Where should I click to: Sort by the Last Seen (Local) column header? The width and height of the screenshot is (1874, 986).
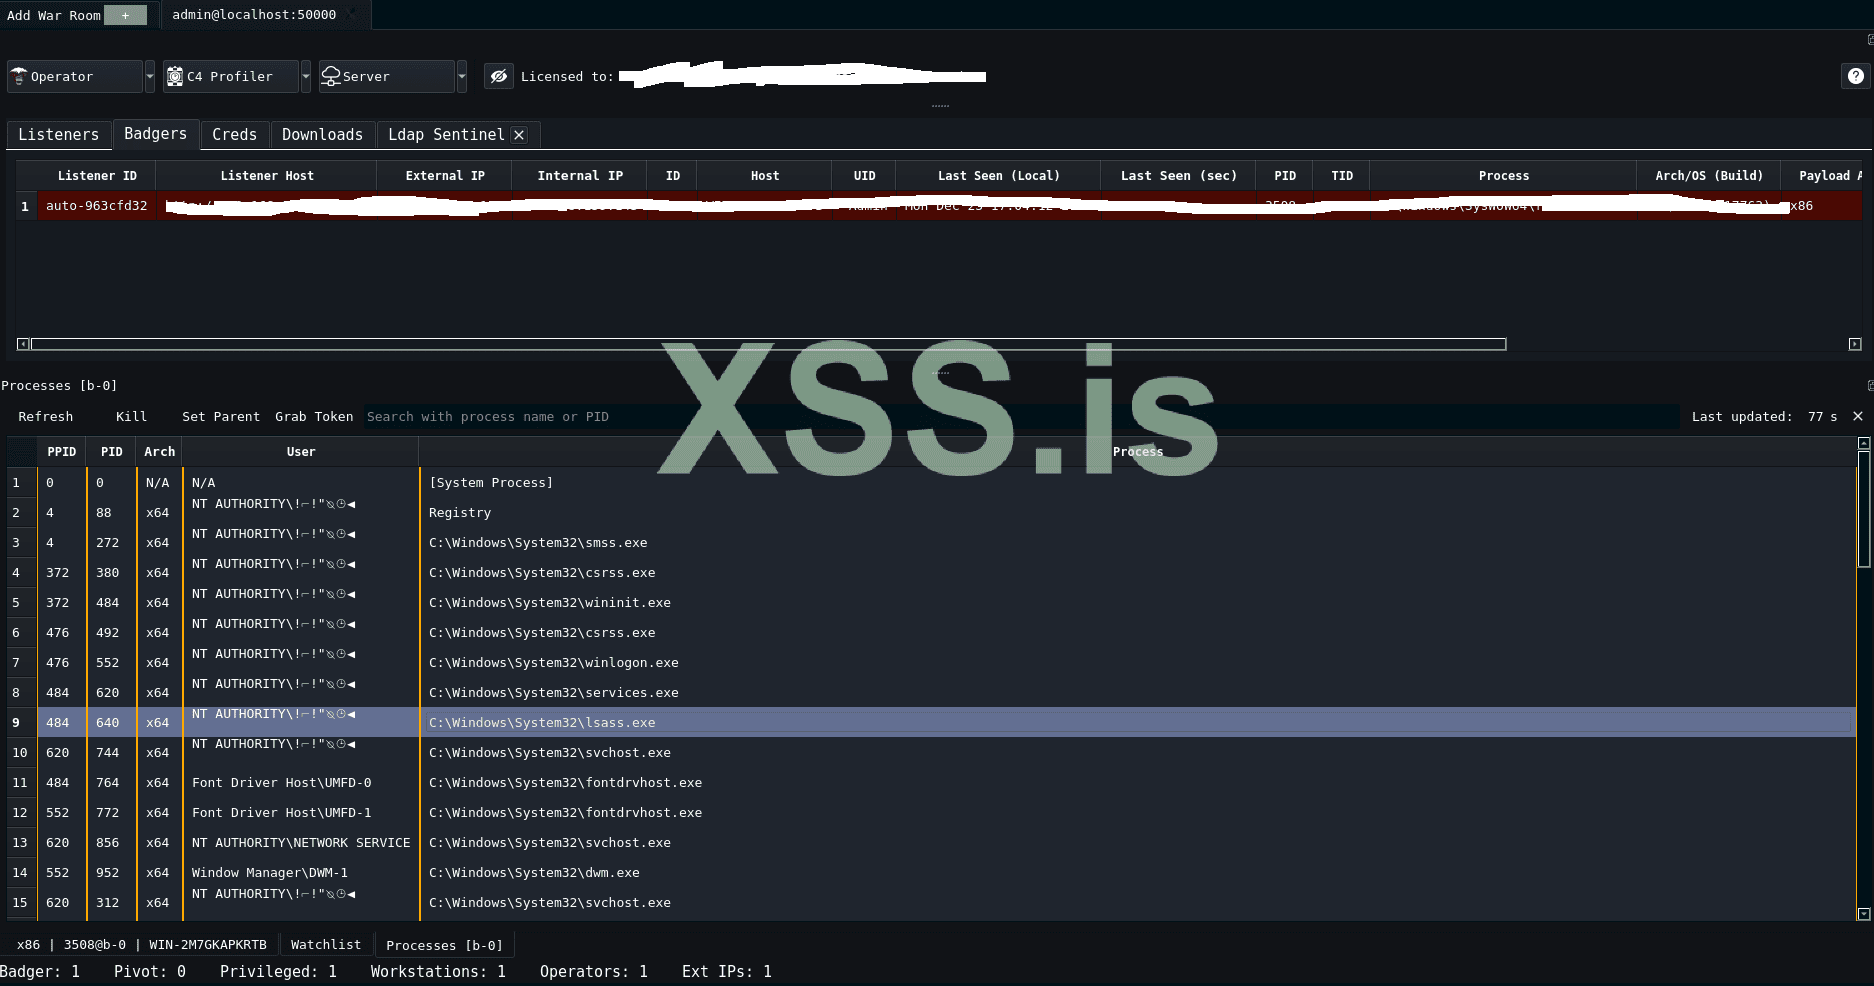998,175
